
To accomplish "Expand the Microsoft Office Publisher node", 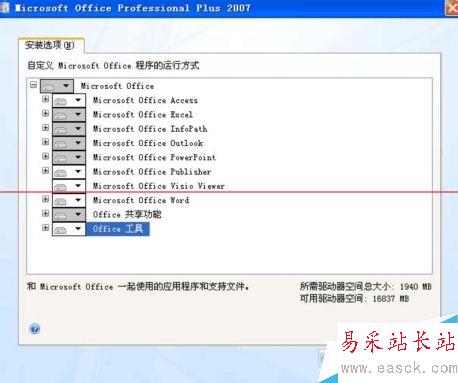I will pos(46,171).
